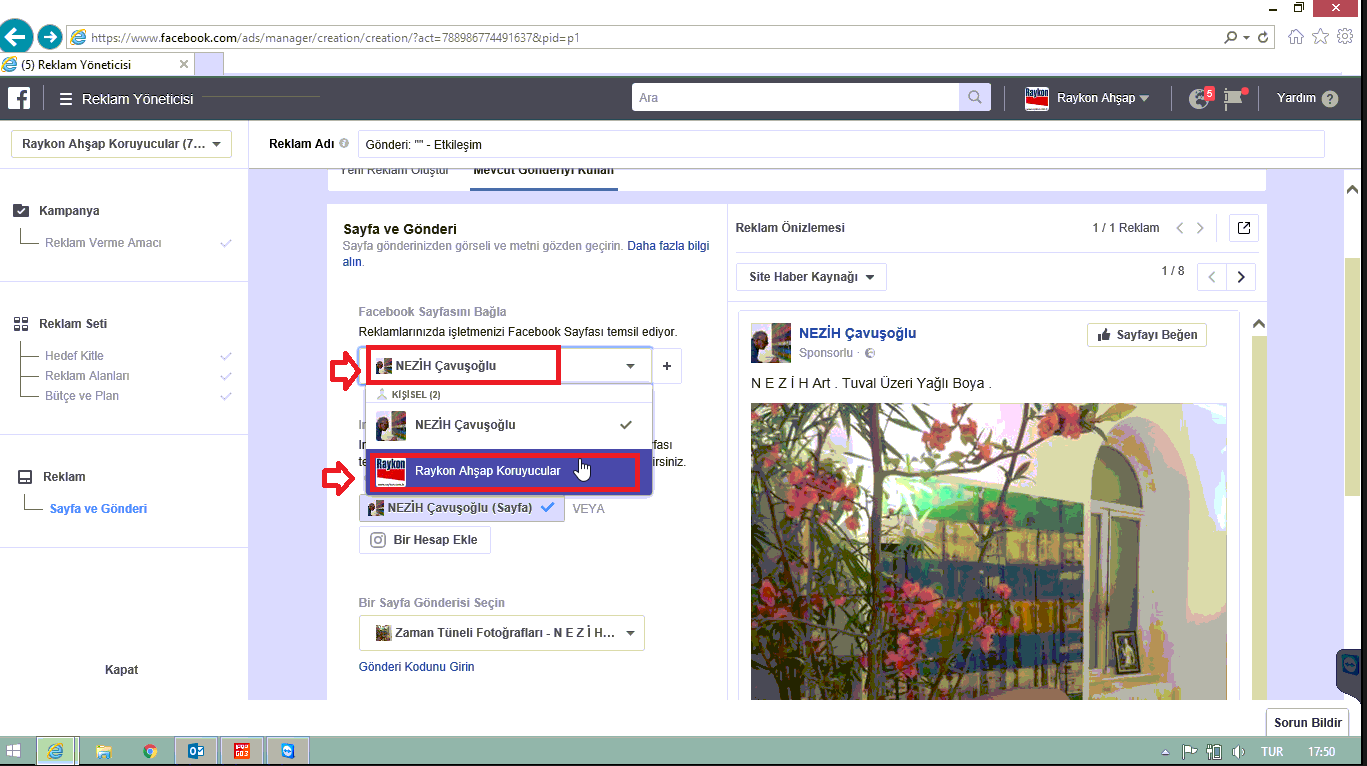
Task: Open ad preview in new window icon
Action: click(x=1243, y=228)
